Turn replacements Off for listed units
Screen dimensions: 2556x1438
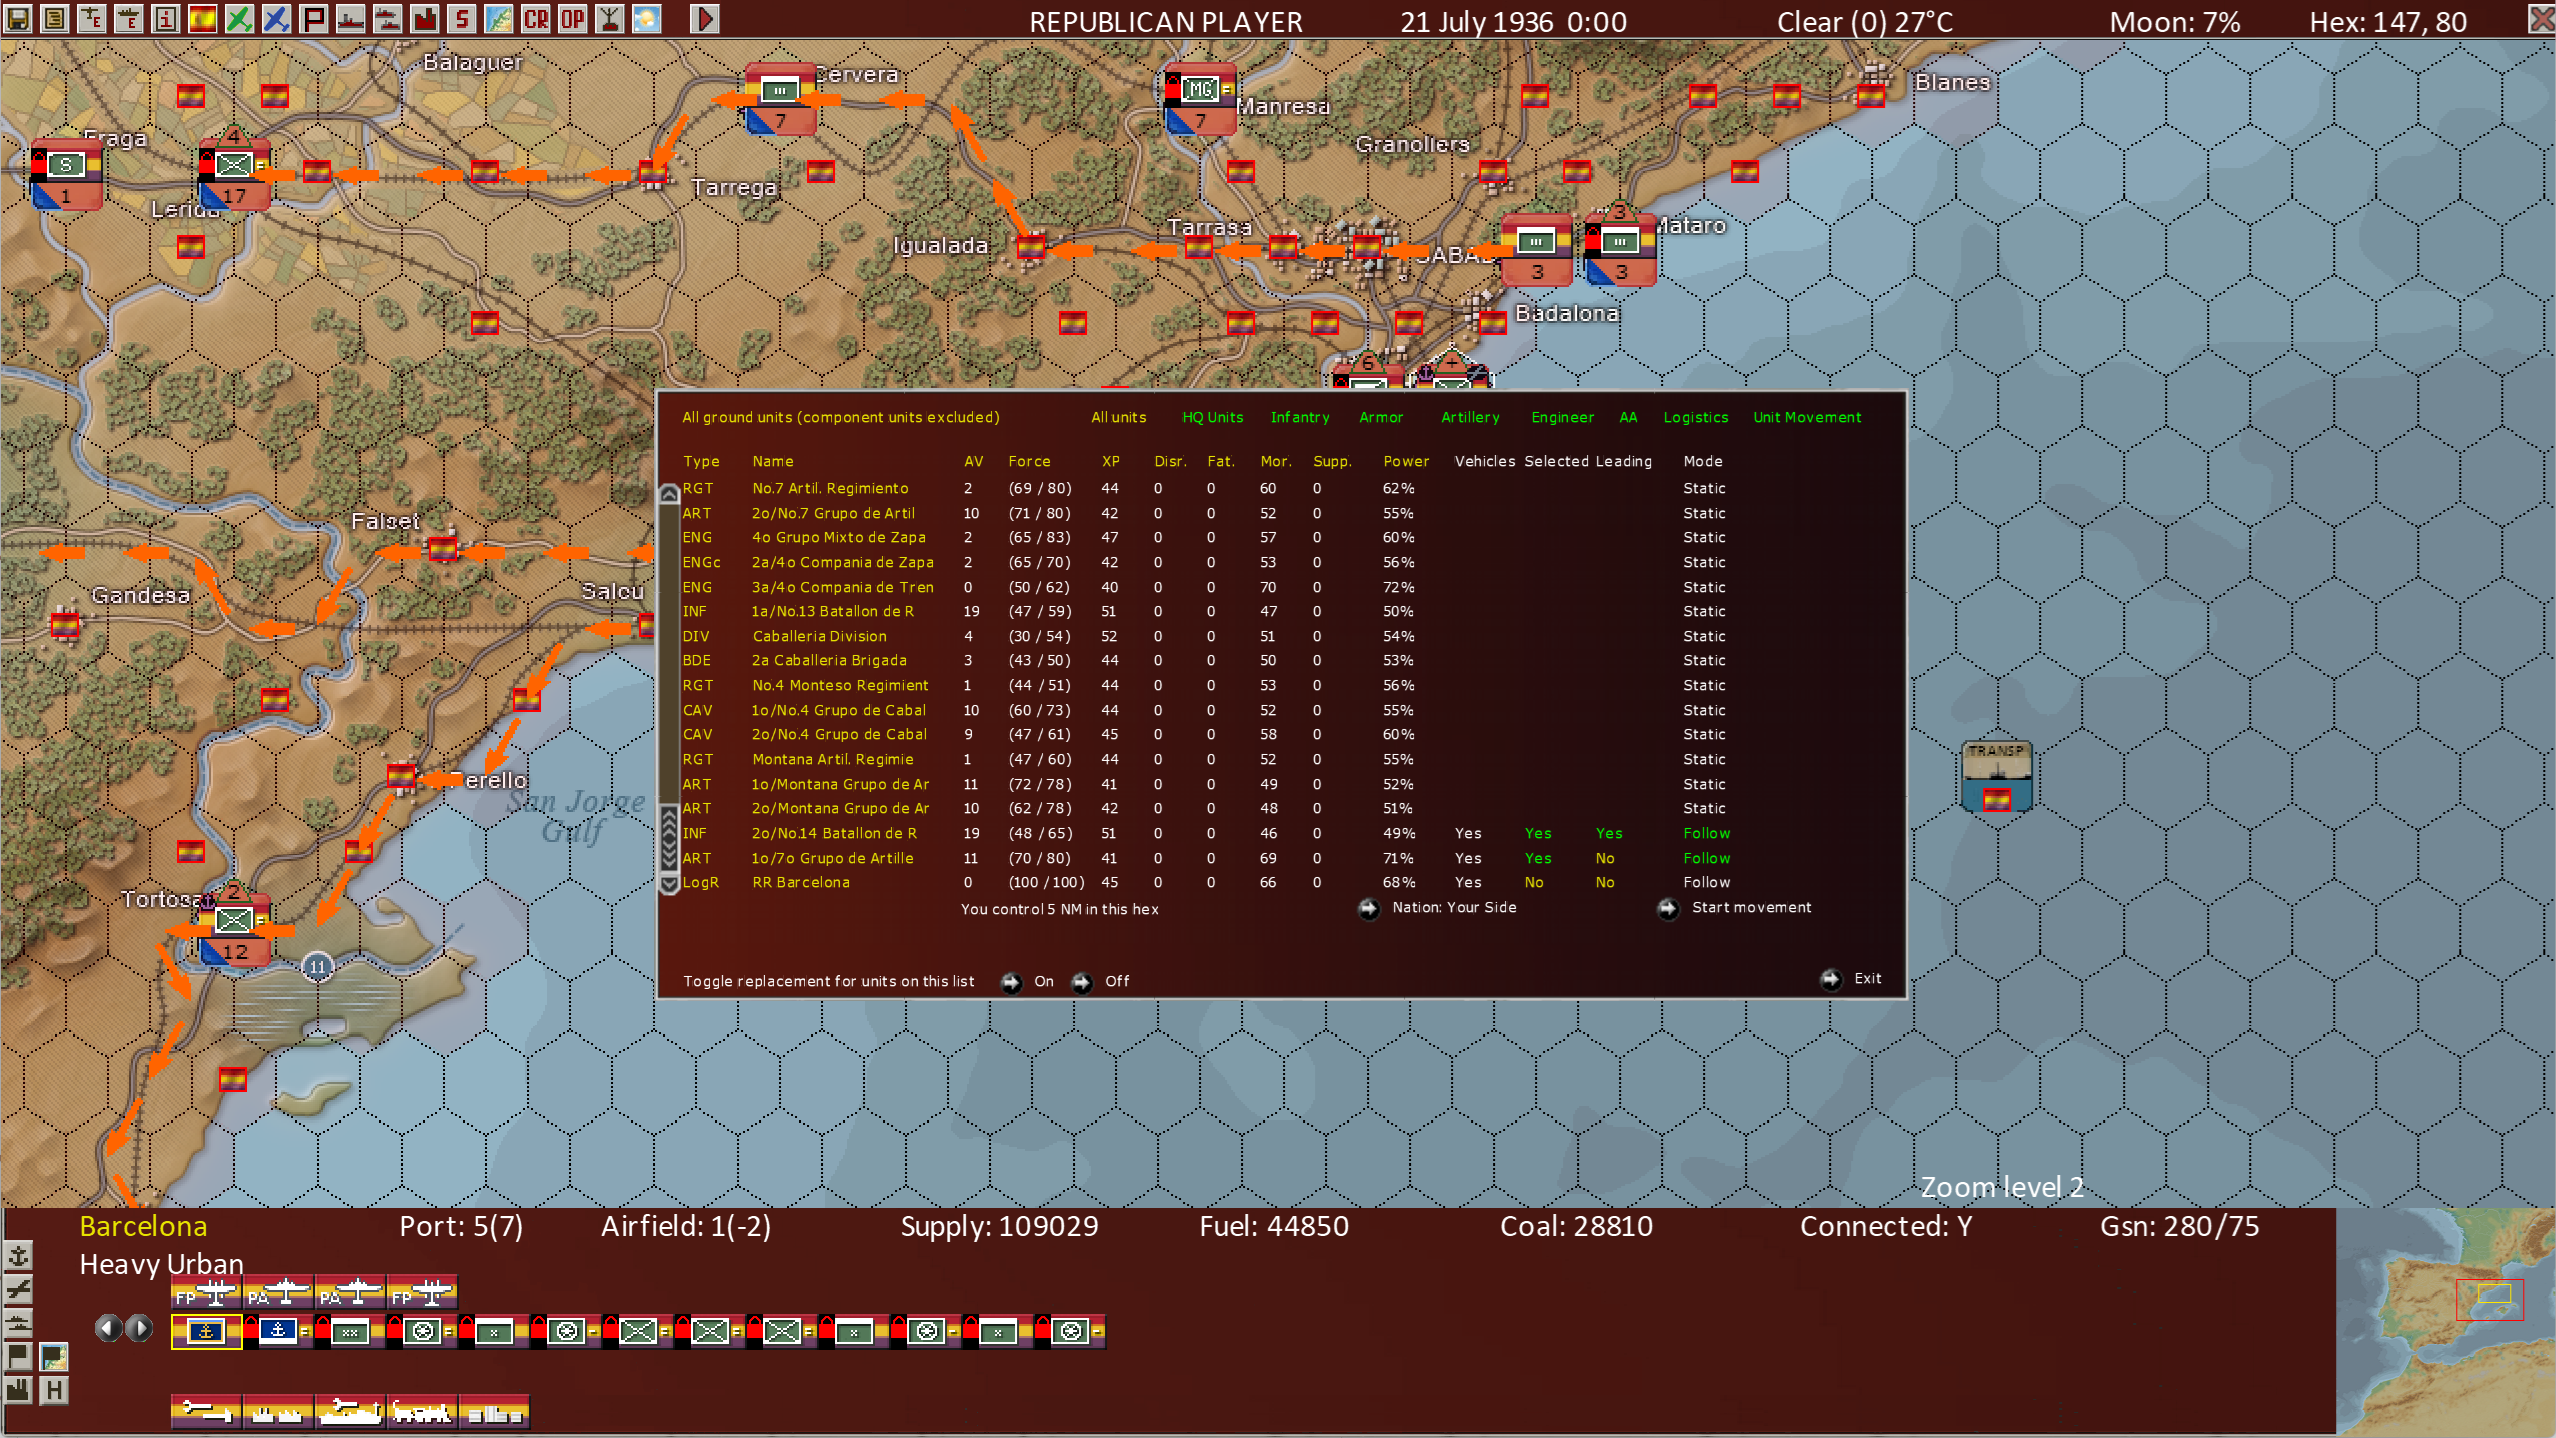point(1082,981)
